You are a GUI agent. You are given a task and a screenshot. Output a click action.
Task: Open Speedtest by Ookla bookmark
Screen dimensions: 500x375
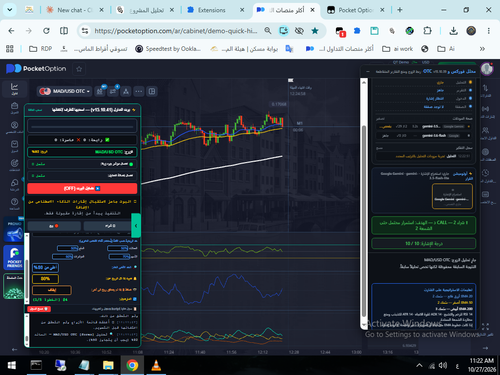click(x=168, y=49)
